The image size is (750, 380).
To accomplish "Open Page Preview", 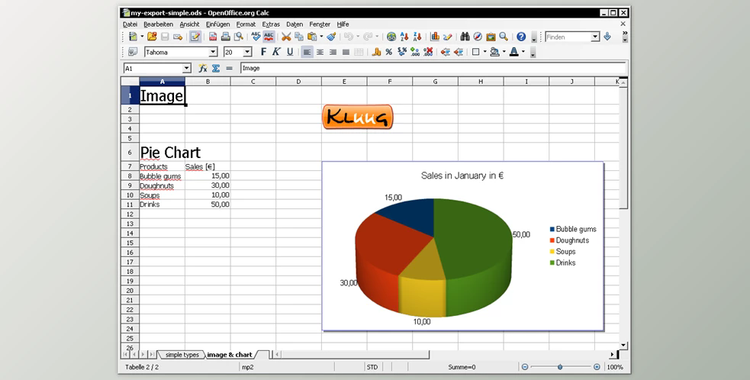I will [x=238, y=36].
